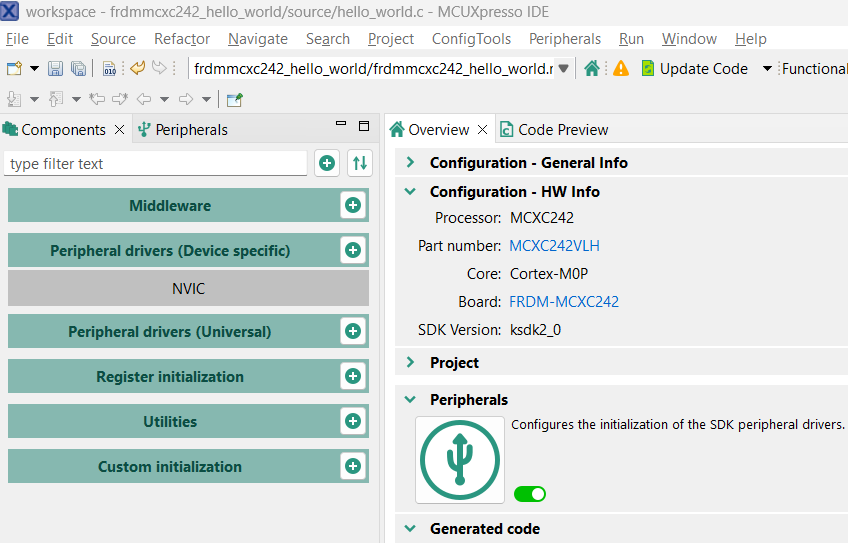Click the yellow warning triangle icon

pyautogui.click(x=621, y=68)
